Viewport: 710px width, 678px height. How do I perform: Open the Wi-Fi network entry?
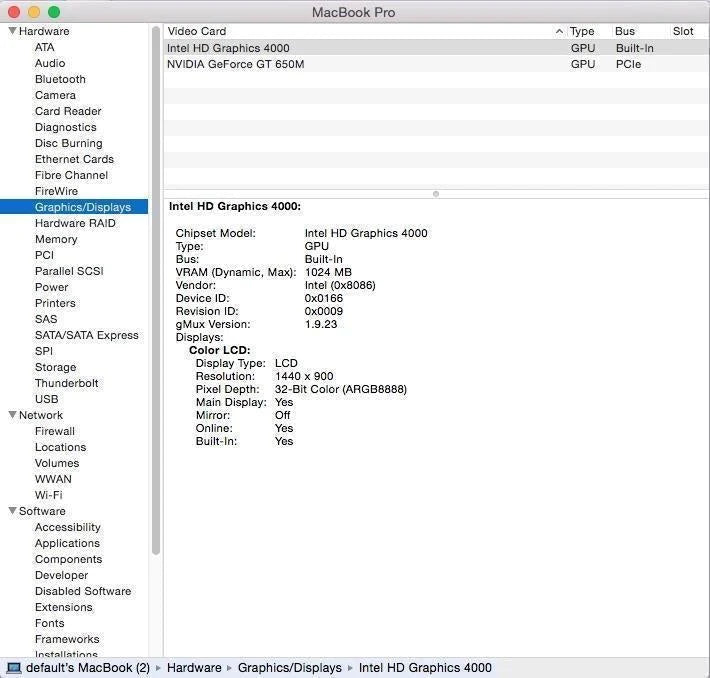coord(49,495)
